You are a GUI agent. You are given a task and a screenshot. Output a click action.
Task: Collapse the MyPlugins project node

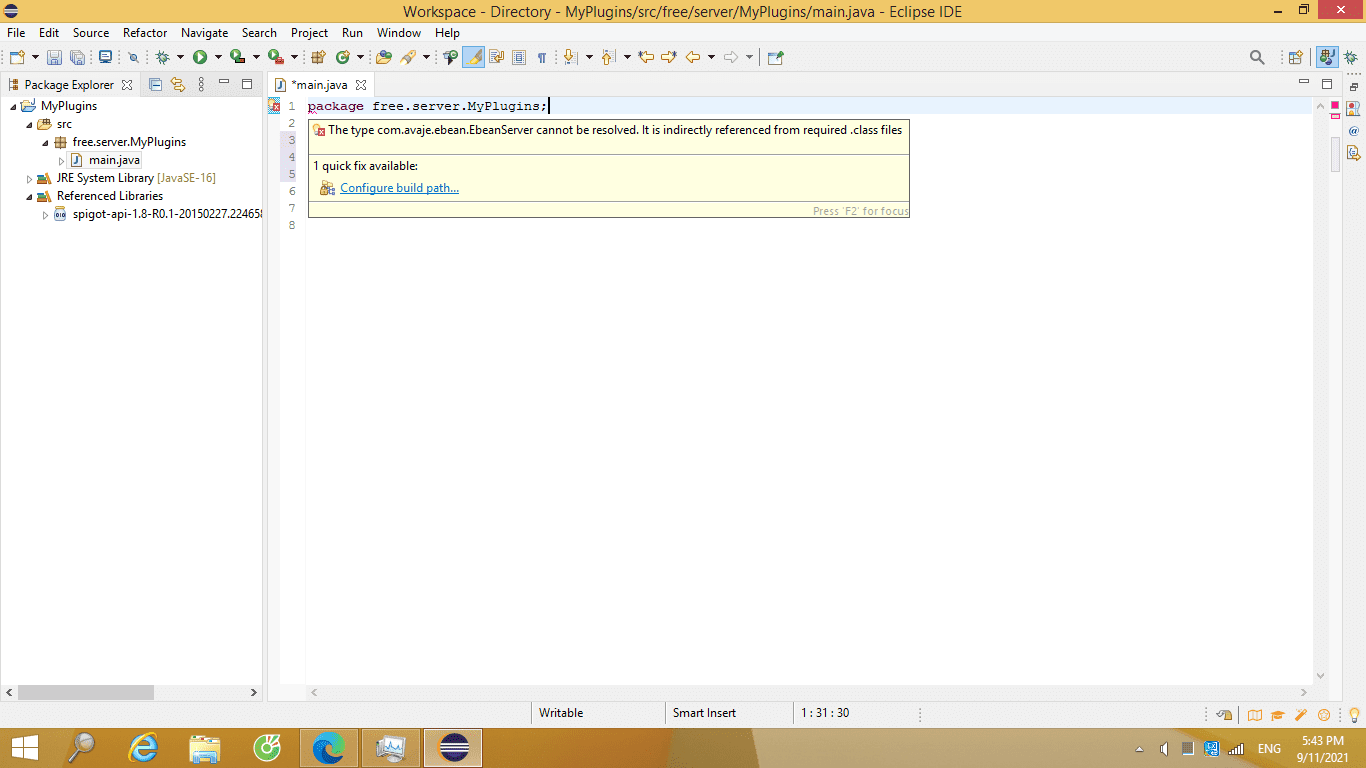13,106
